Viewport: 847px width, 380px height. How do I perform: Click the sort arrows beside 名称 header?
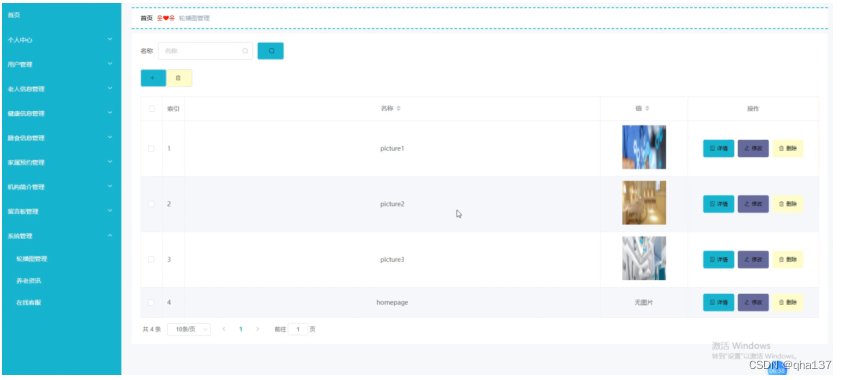pyautogui.click(x=399, y=109)
